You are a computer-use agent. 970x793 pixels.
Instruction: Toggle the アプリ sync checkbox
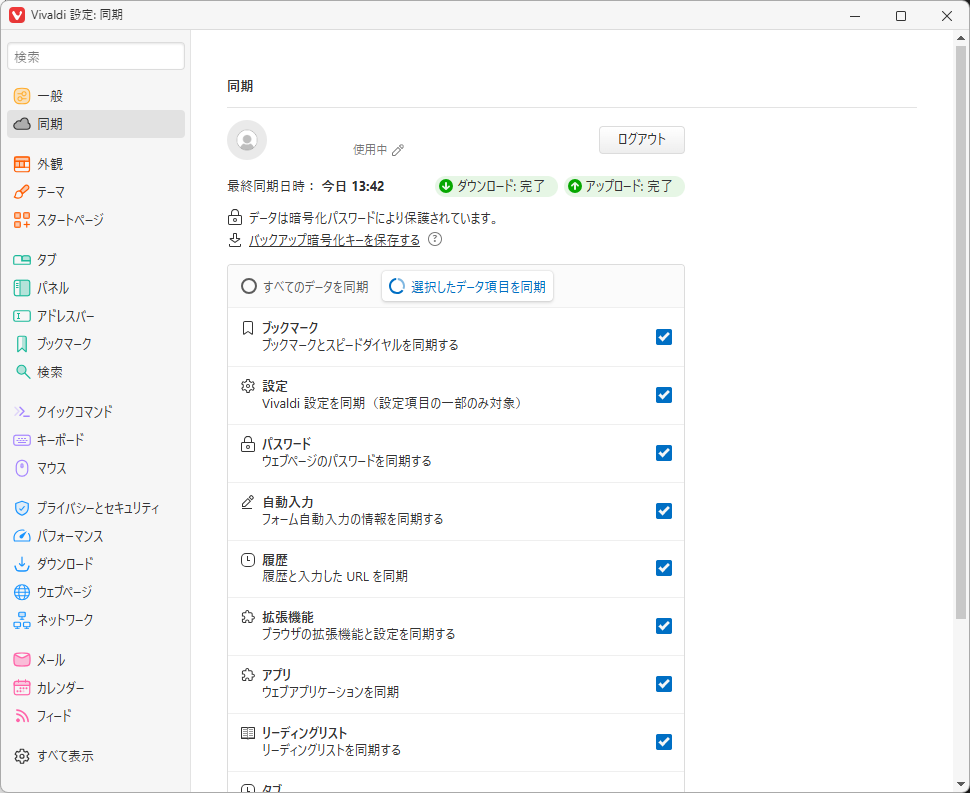664,684
